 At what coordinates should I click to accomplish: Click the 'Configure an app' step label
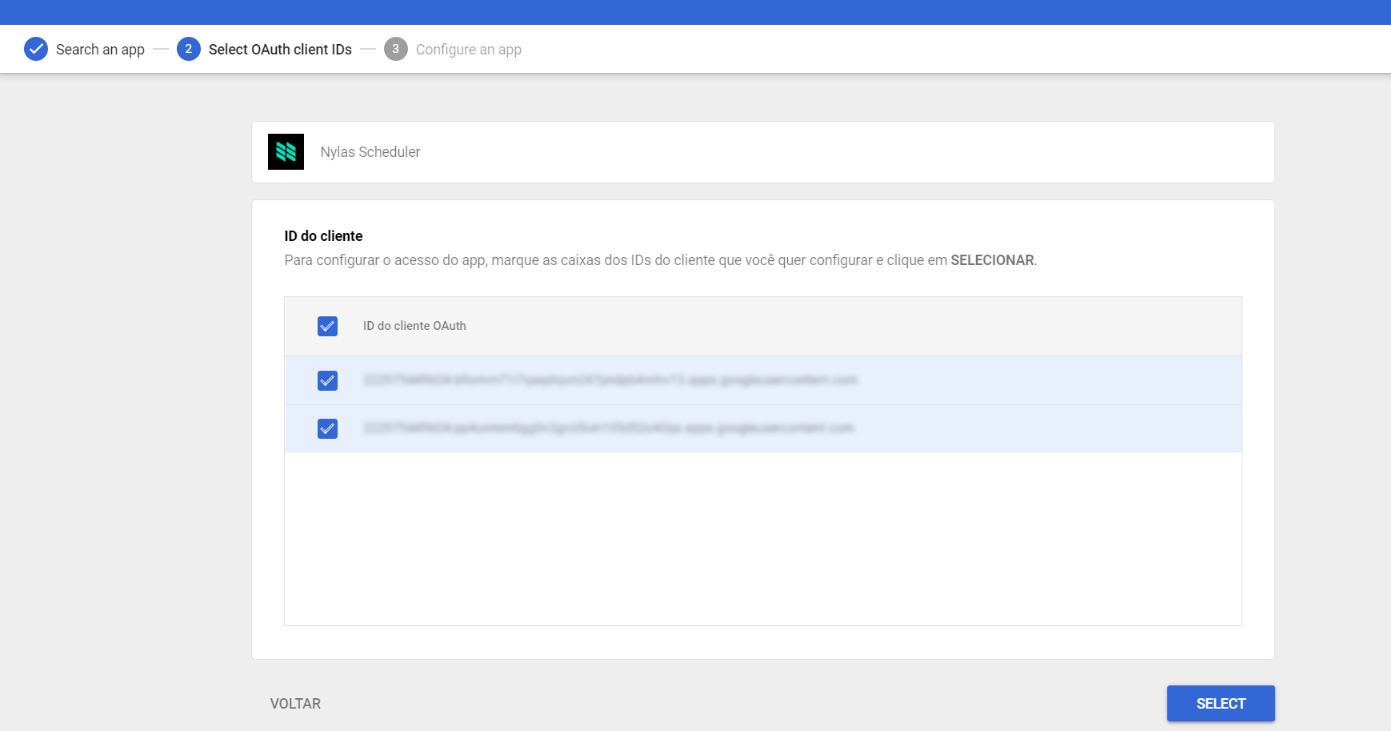point(468,49)
